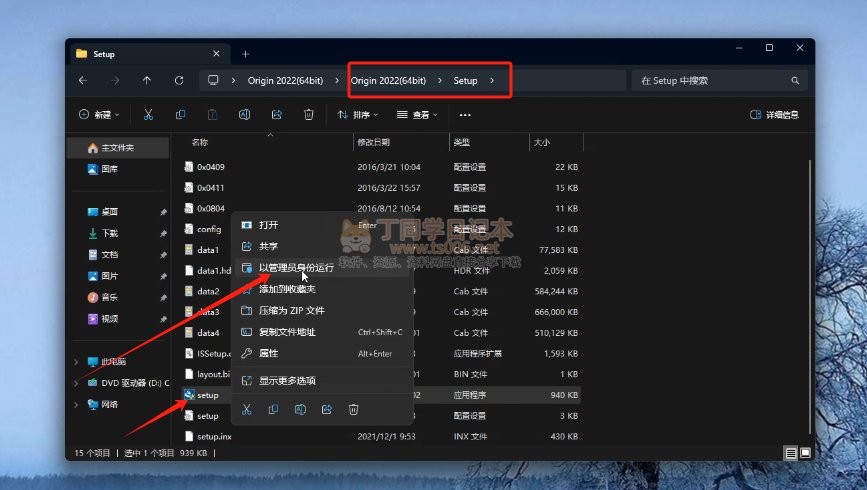Switch to large thumbnails view in status bar
Image resolution: width=867 pixels, height=490 pixels.
[805, 453]
